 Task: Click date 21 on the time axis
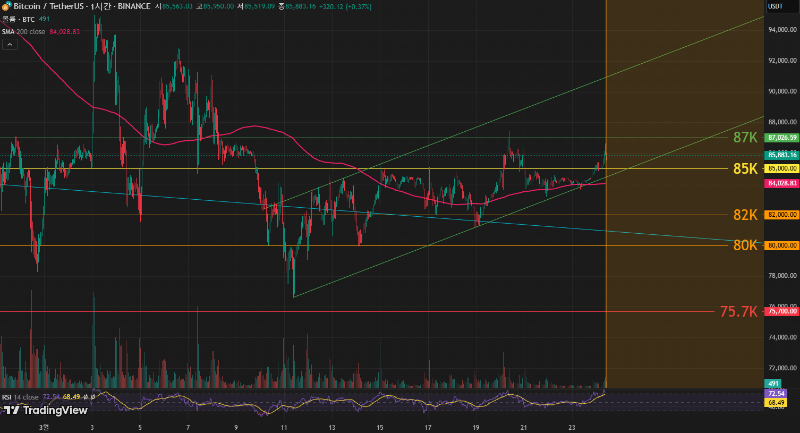pyautogui.click(x=523, y=426)
